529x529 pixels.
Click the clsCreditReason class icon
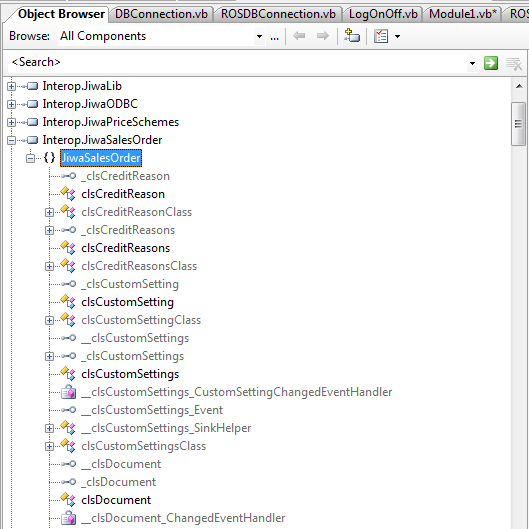[68, 194]
